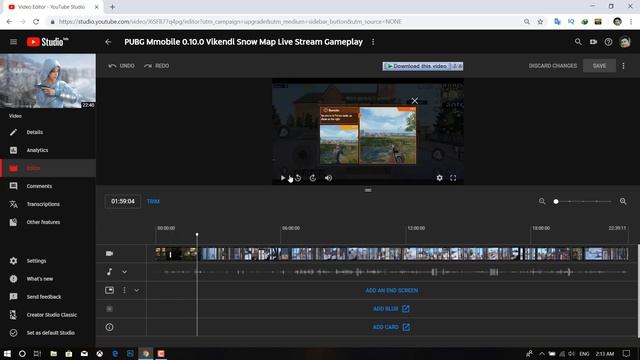Mute the preview volume
Image resolution: width=640 pixels, height=360 pixels.
point(328,178)
